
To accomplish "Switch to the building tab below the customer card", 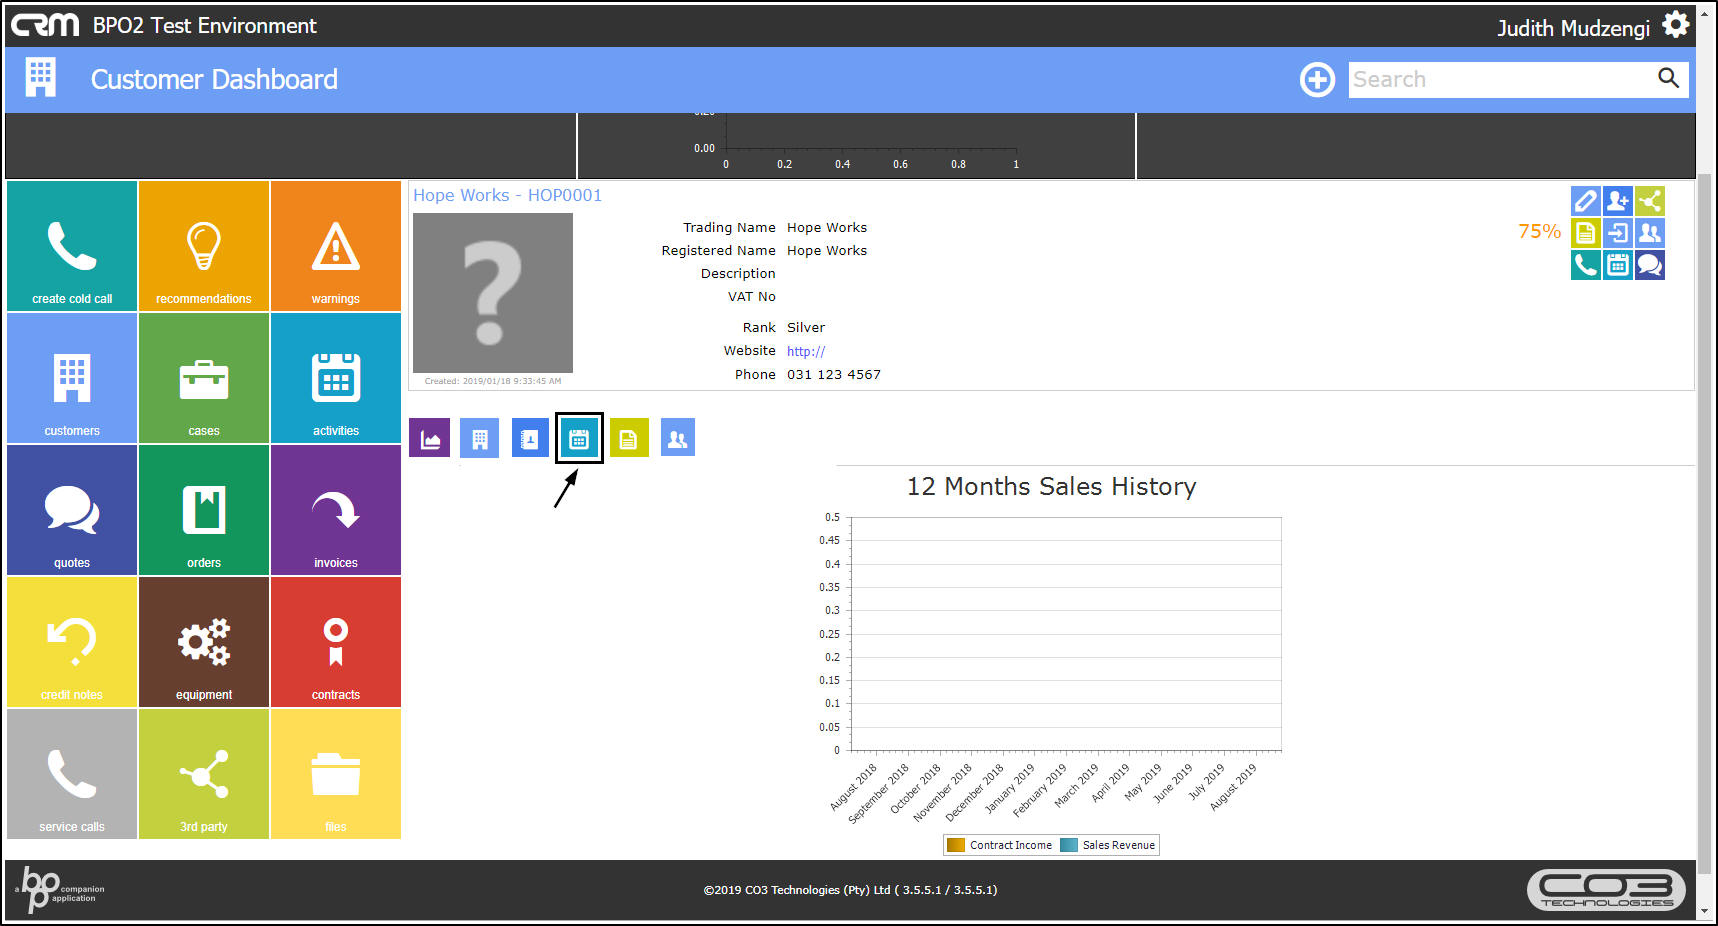I will (480, 438).
